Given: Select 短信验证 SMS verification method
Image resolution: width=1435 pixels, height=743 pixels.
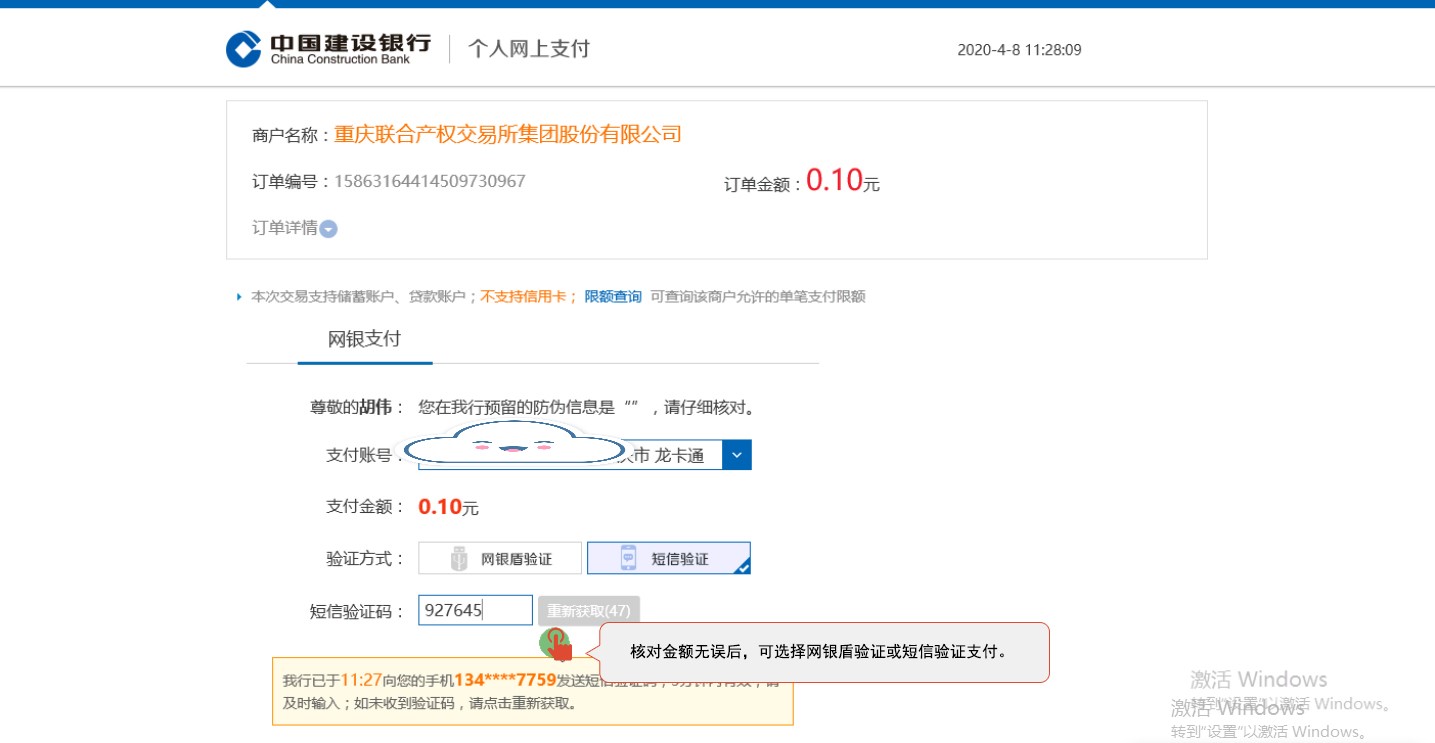Looking at the screenshot, I should click(x=669, y=558).
